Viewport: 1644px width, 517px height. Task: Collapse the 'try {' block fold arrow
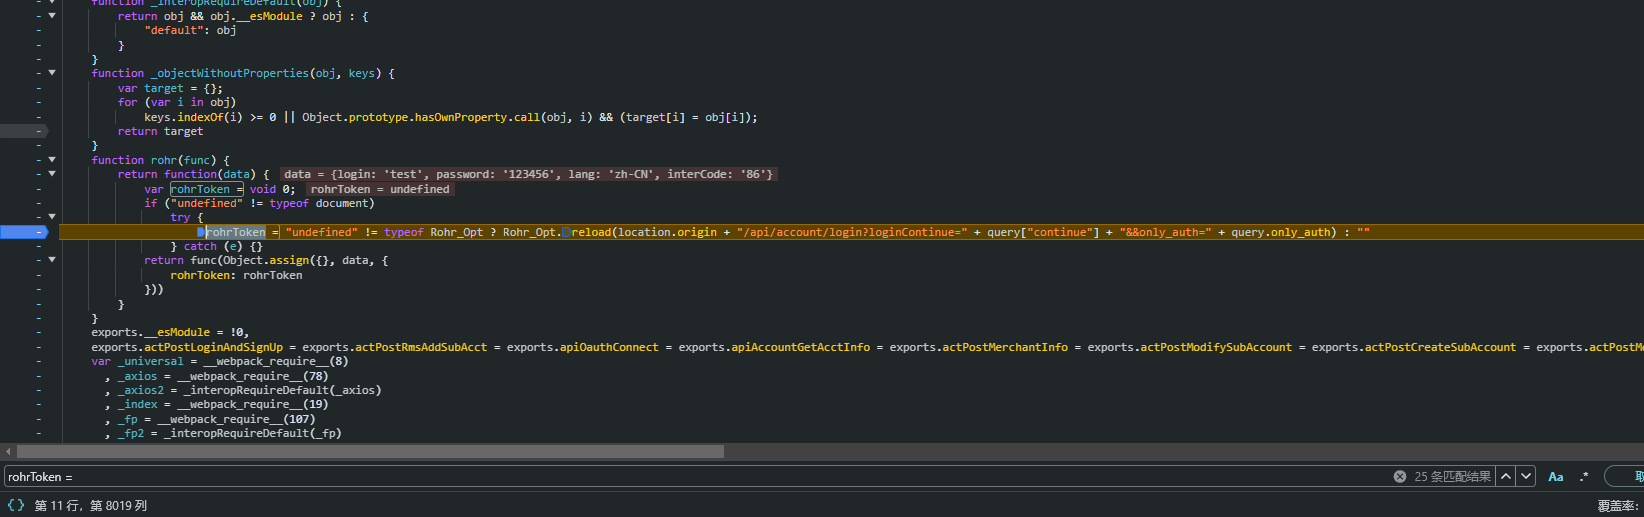pos(52,217)
